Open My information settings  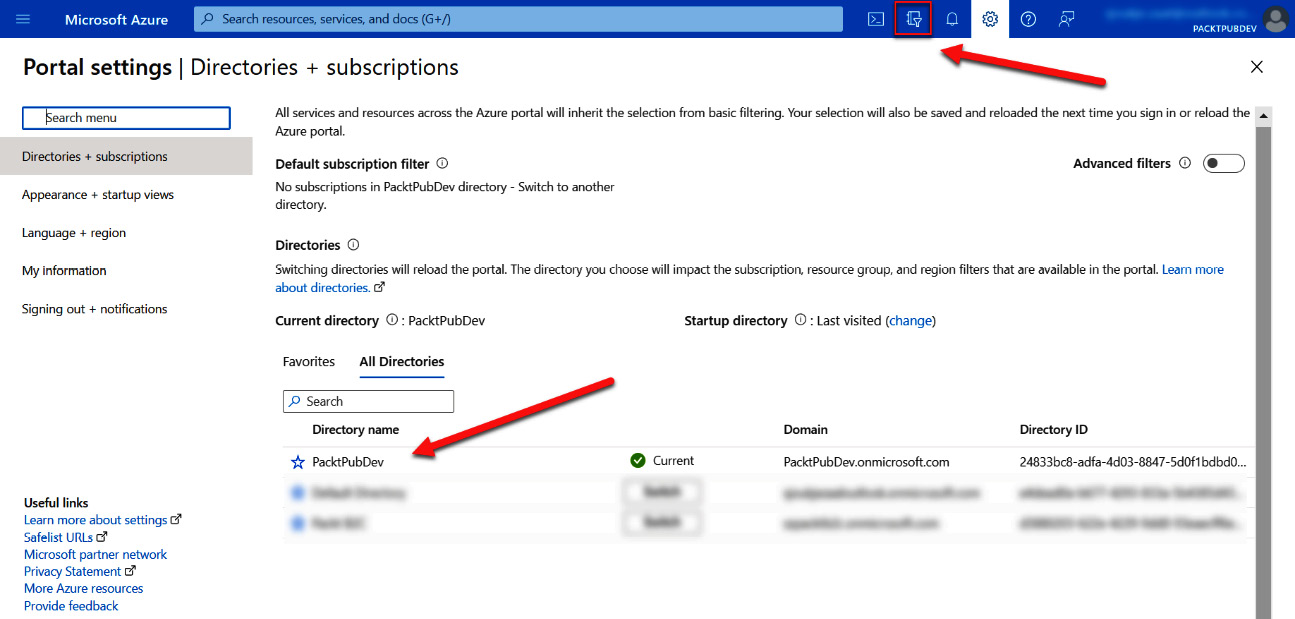pyautogui.click(x=64, y=271)
